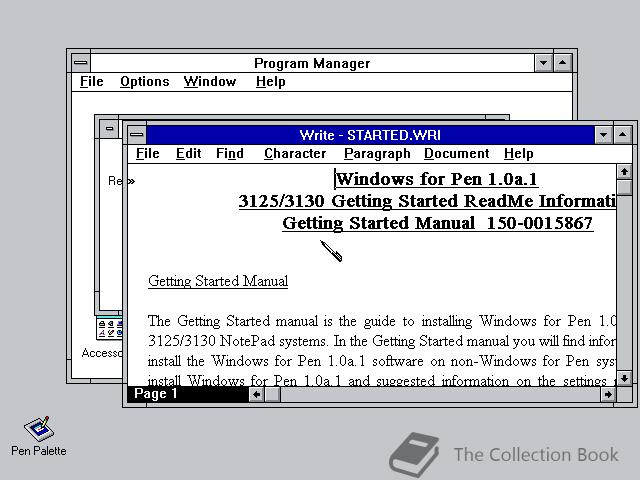Open the Accessories group icon in Program Manager
The width and height of the screenshot is (640, 480).
109,338
